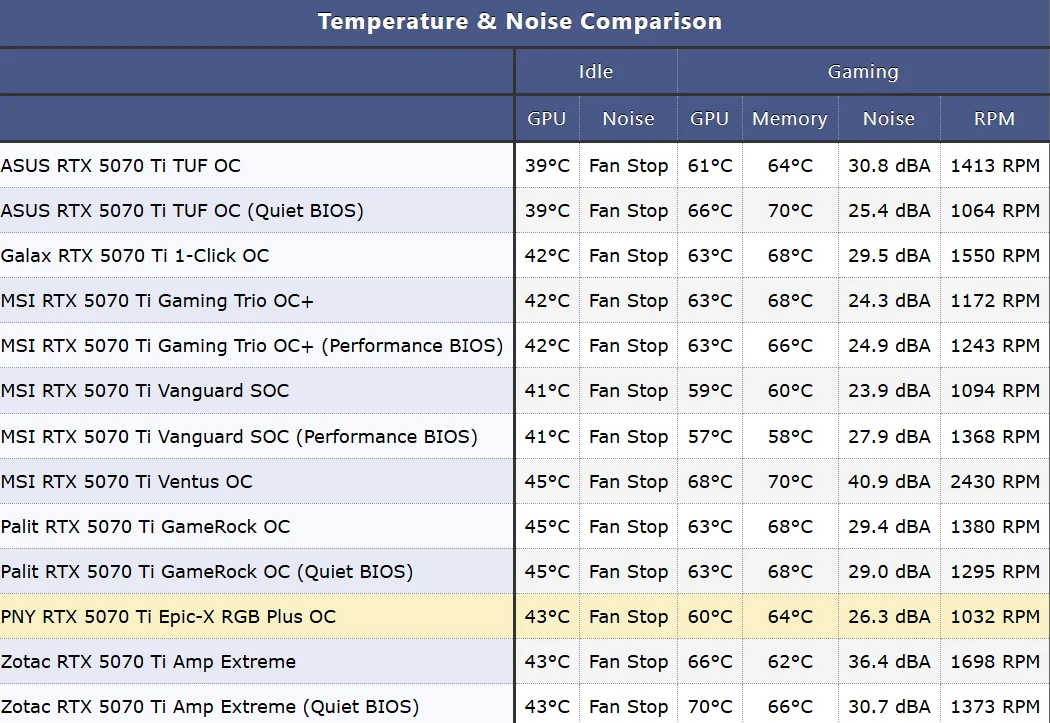
Task: Click the Gaming column group header
Action: tap(863, 72)
